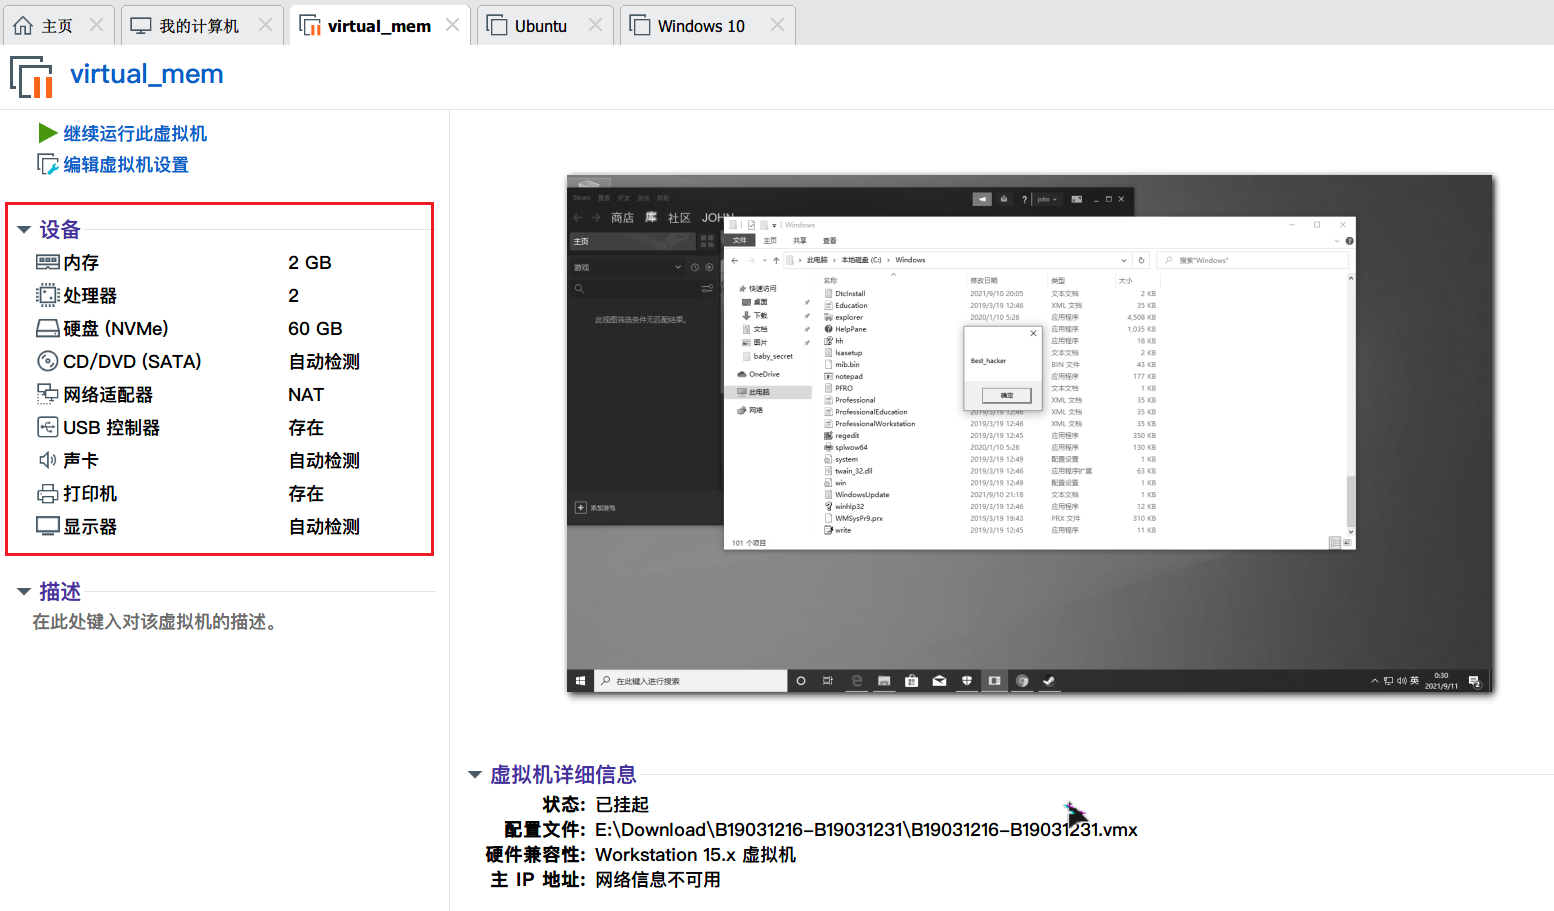Viewport: 1554px width, 911px height.
Task: Click the VM icon on Ubuntu tab
Action: [497, 25]
